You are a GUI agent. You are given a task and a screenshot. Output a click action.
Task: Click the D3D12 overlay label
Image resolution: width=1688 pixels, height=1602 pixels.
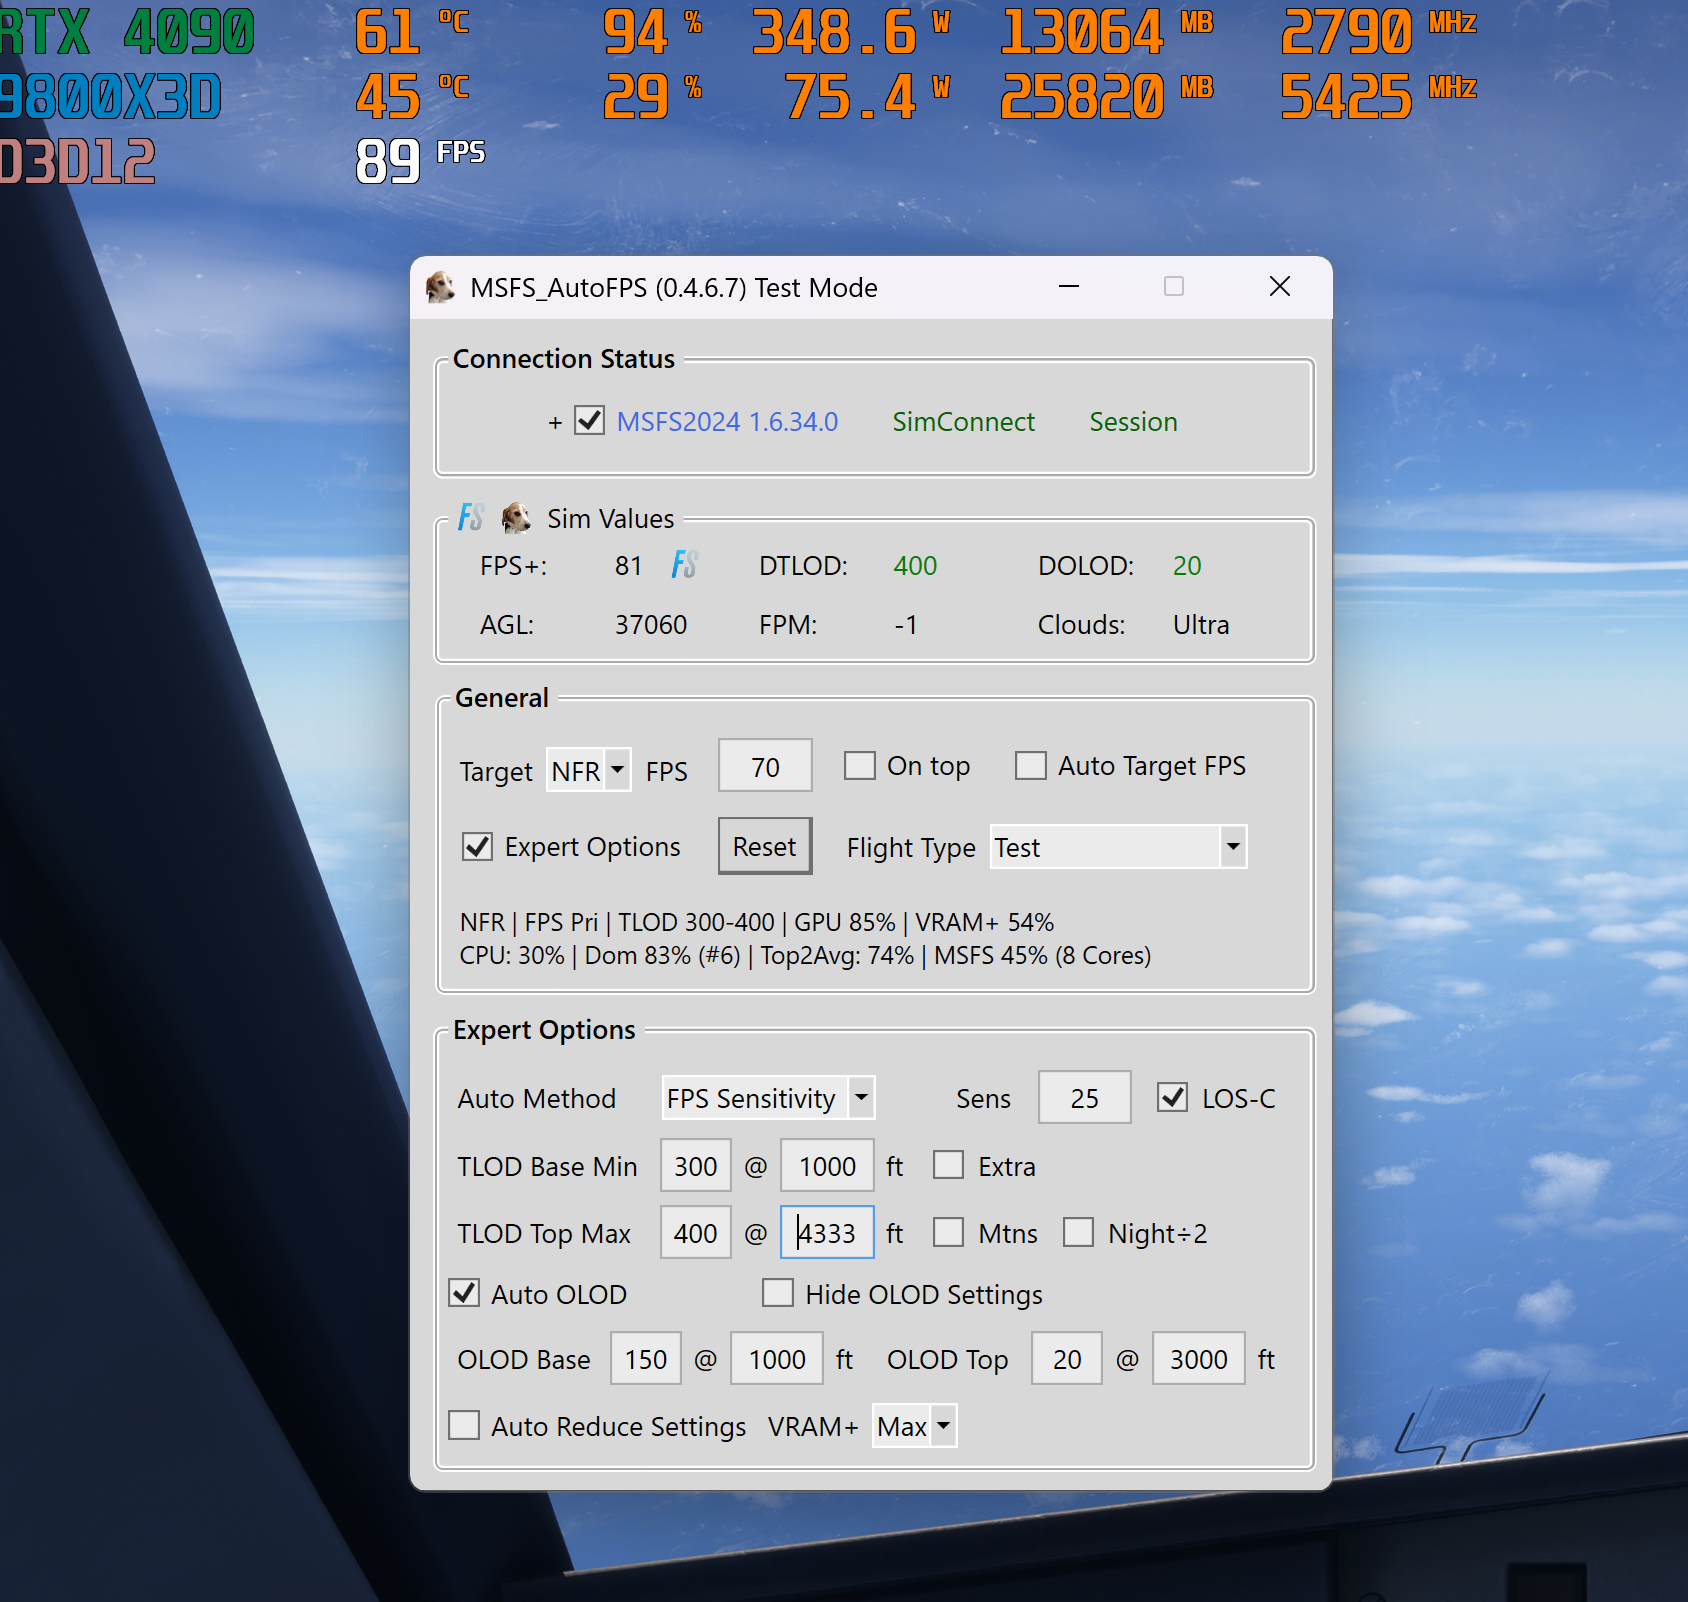pos(78,162)
